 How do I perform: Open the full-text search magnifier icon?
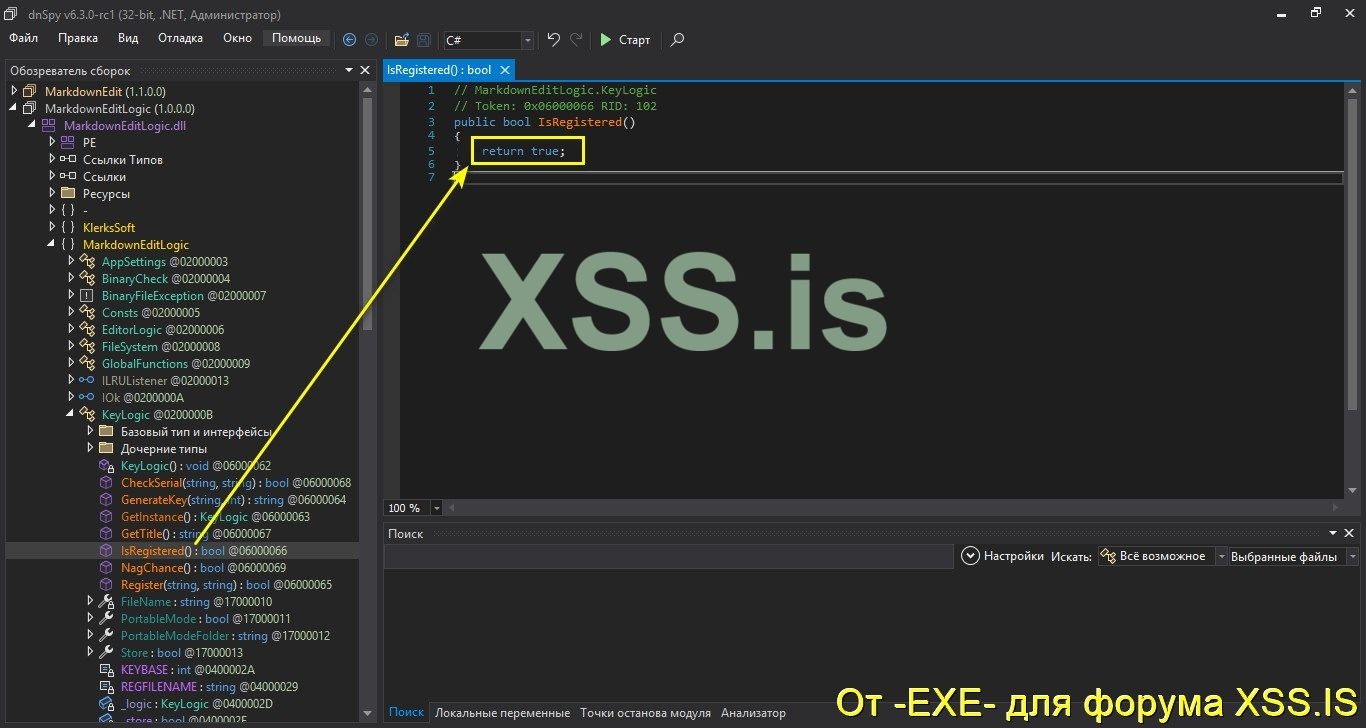[677, 41]
